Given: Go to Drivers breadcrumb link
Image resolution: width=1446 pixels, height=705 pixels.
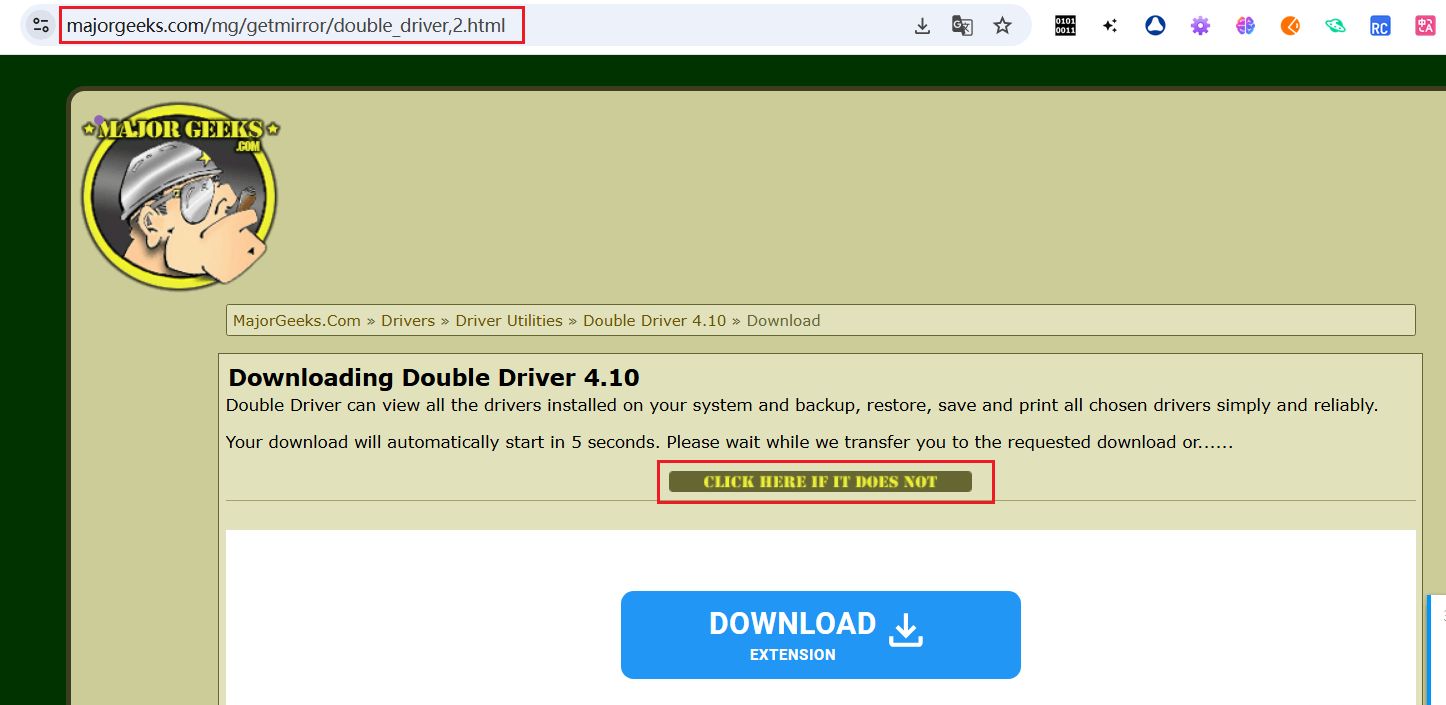Looking at the screenshot, I should pyautogui.click(x=408, y=321).
